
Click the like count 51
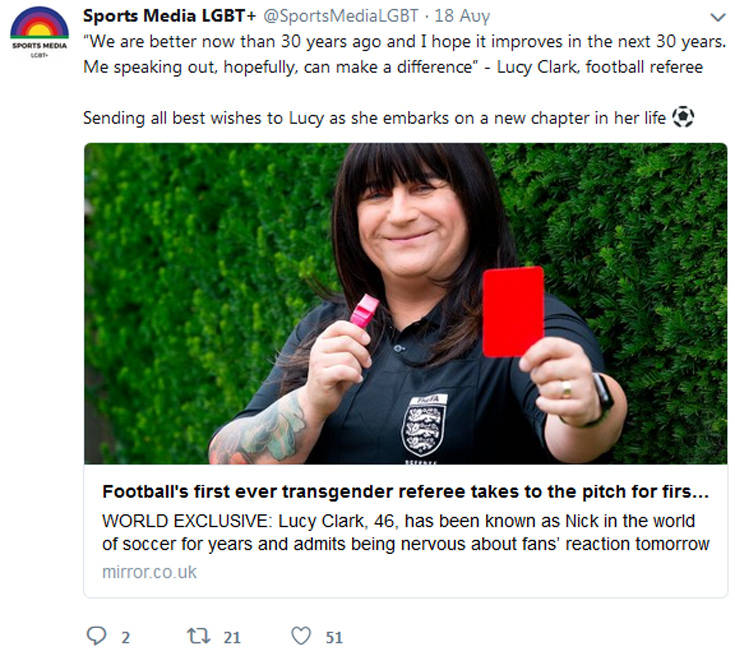pyautogui.click(x=334, y=637)
